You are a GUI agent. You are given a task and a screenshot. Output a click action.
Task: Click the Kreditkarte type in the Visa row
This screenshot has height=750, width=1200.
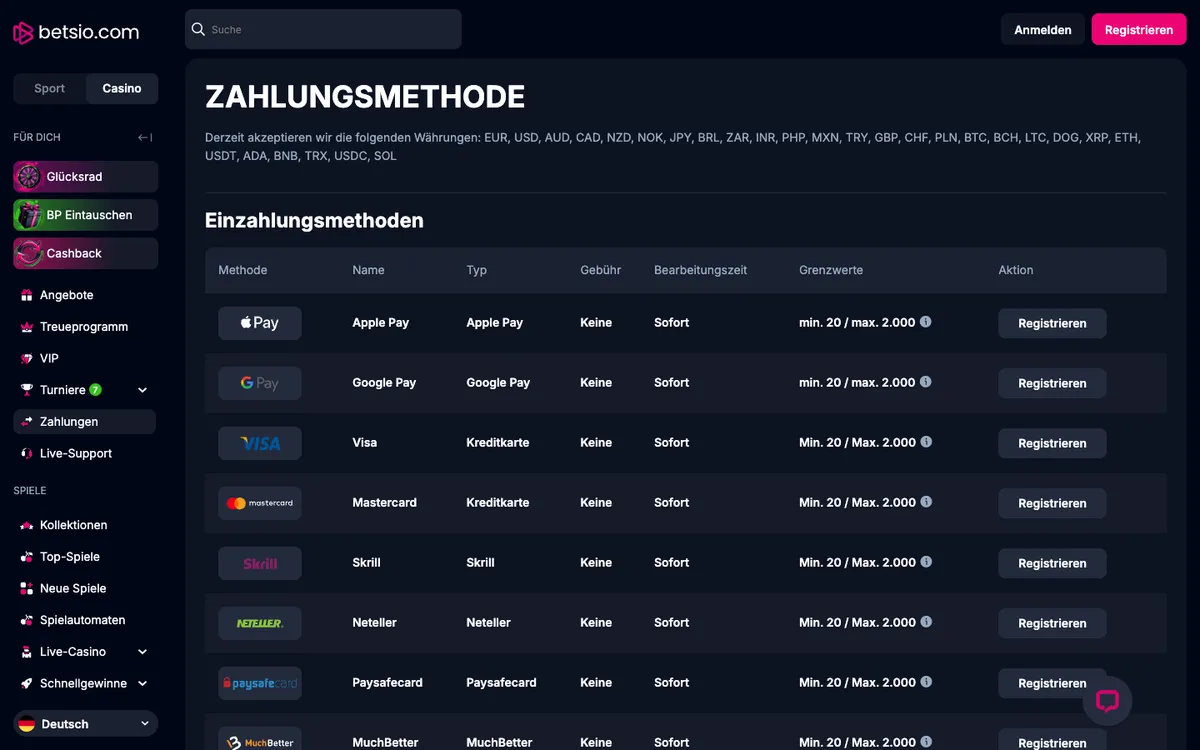[x=498, y=442]
